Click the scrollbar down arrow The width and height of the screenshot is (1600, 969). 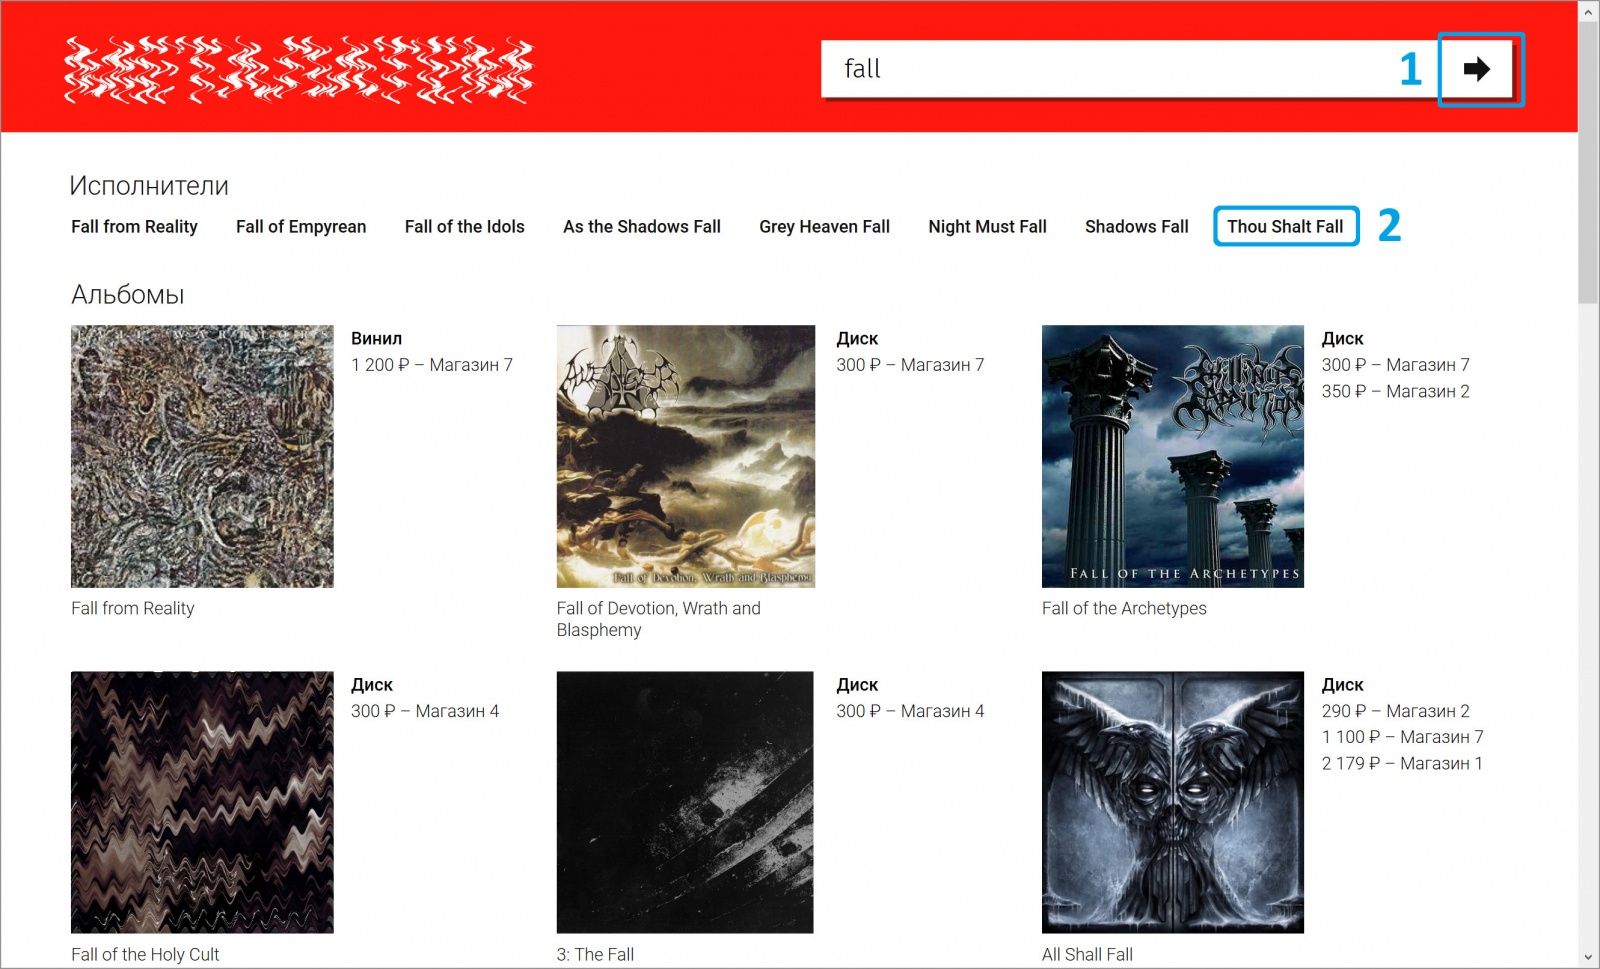pos(1588,958)
